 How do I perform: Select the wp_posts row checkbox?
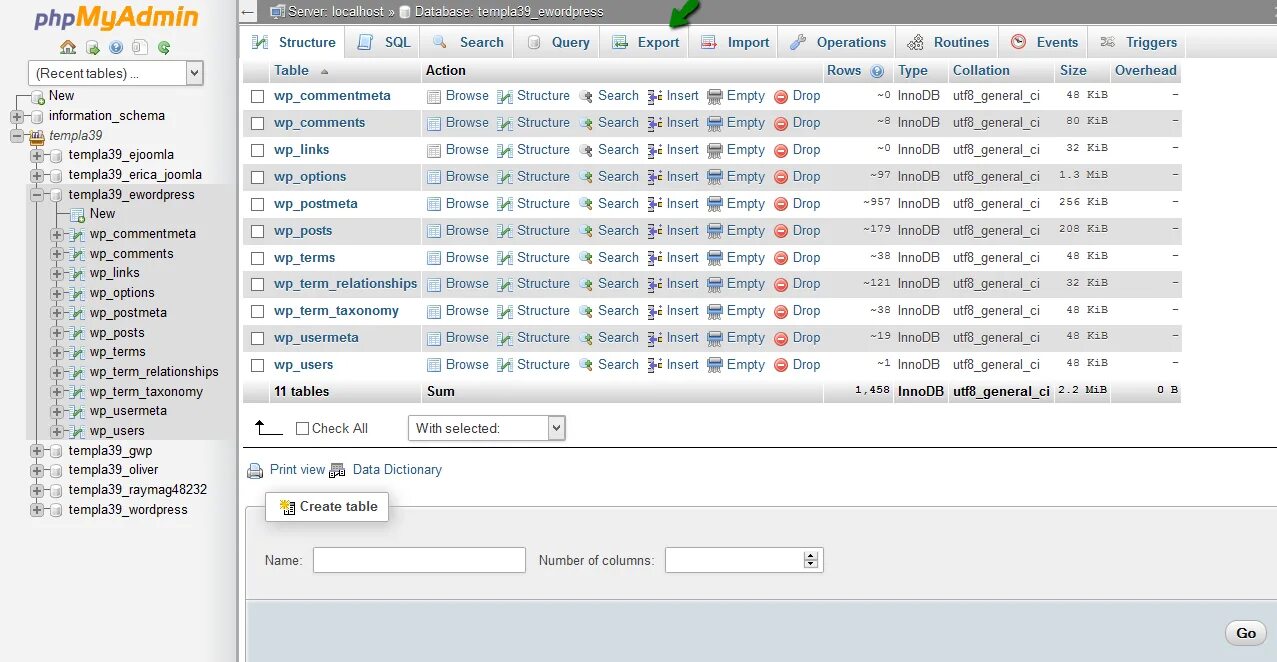click(257, 231)
